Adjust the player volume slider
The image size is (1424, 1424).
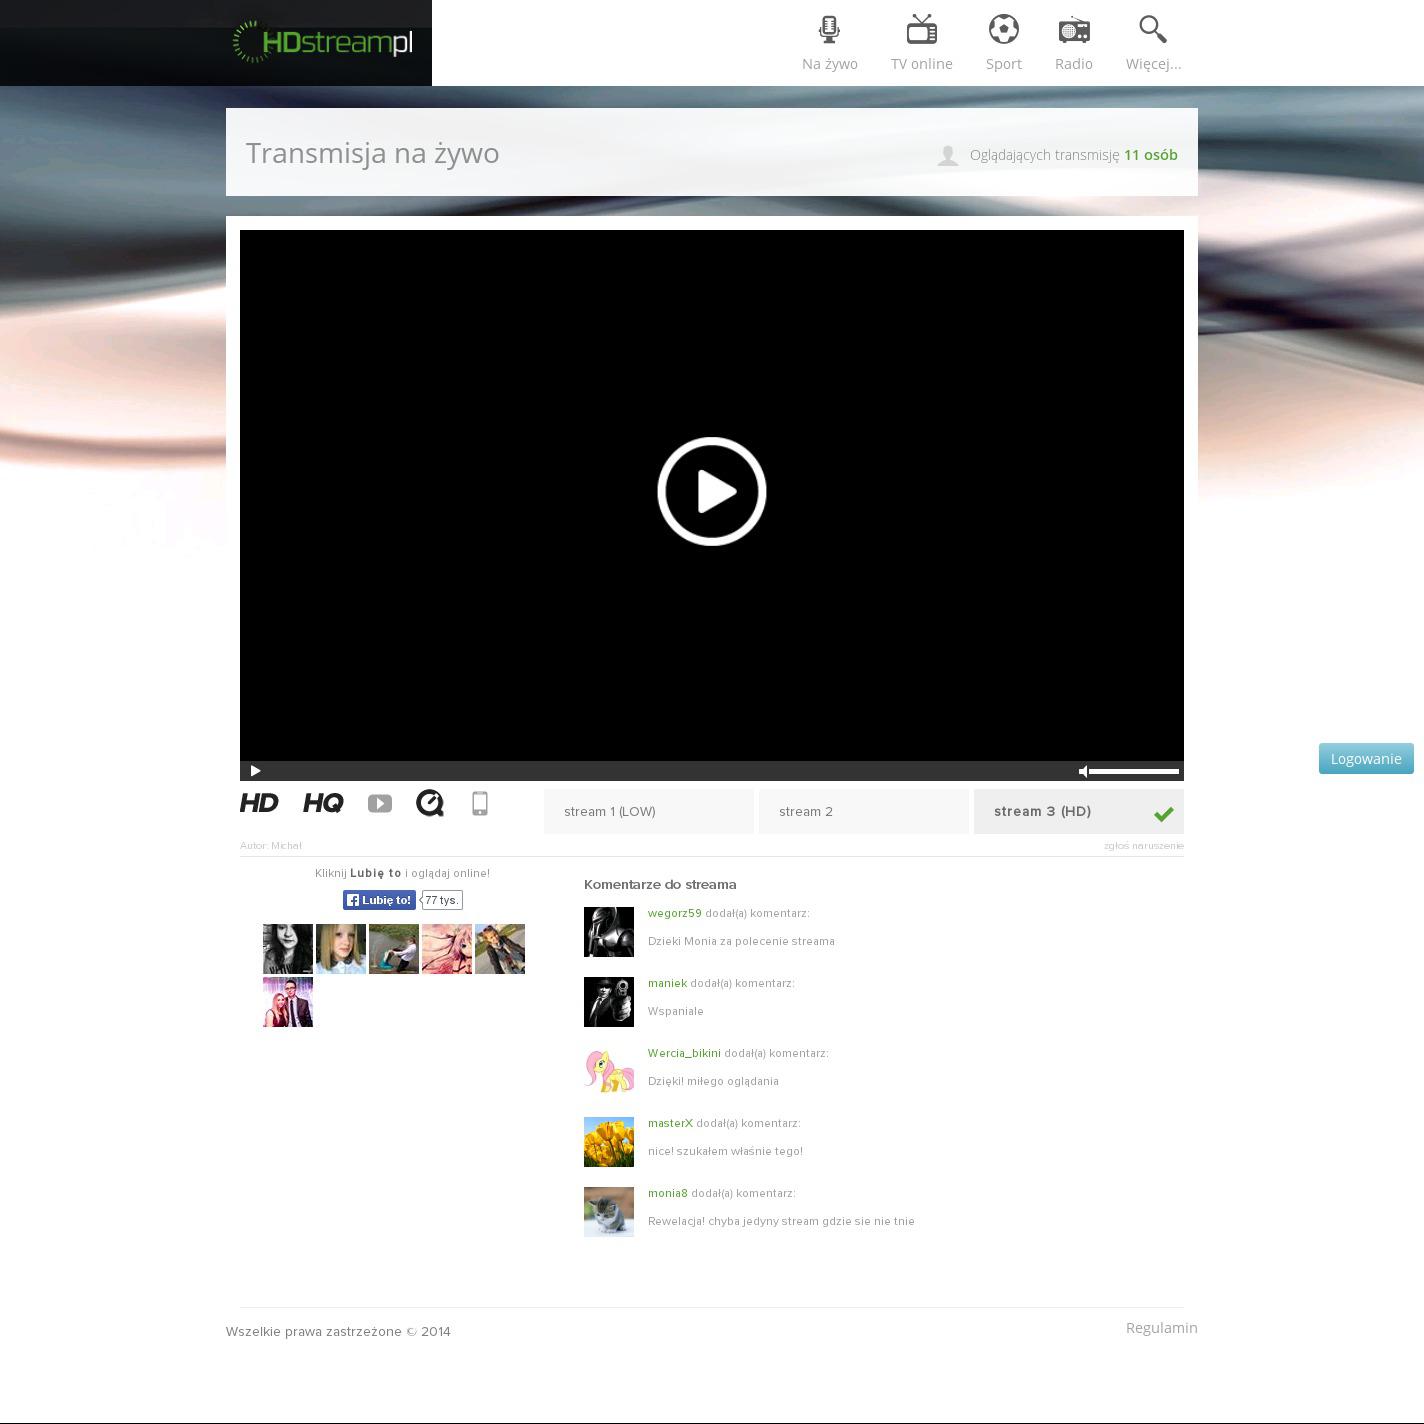click(x=1133, y=771)
